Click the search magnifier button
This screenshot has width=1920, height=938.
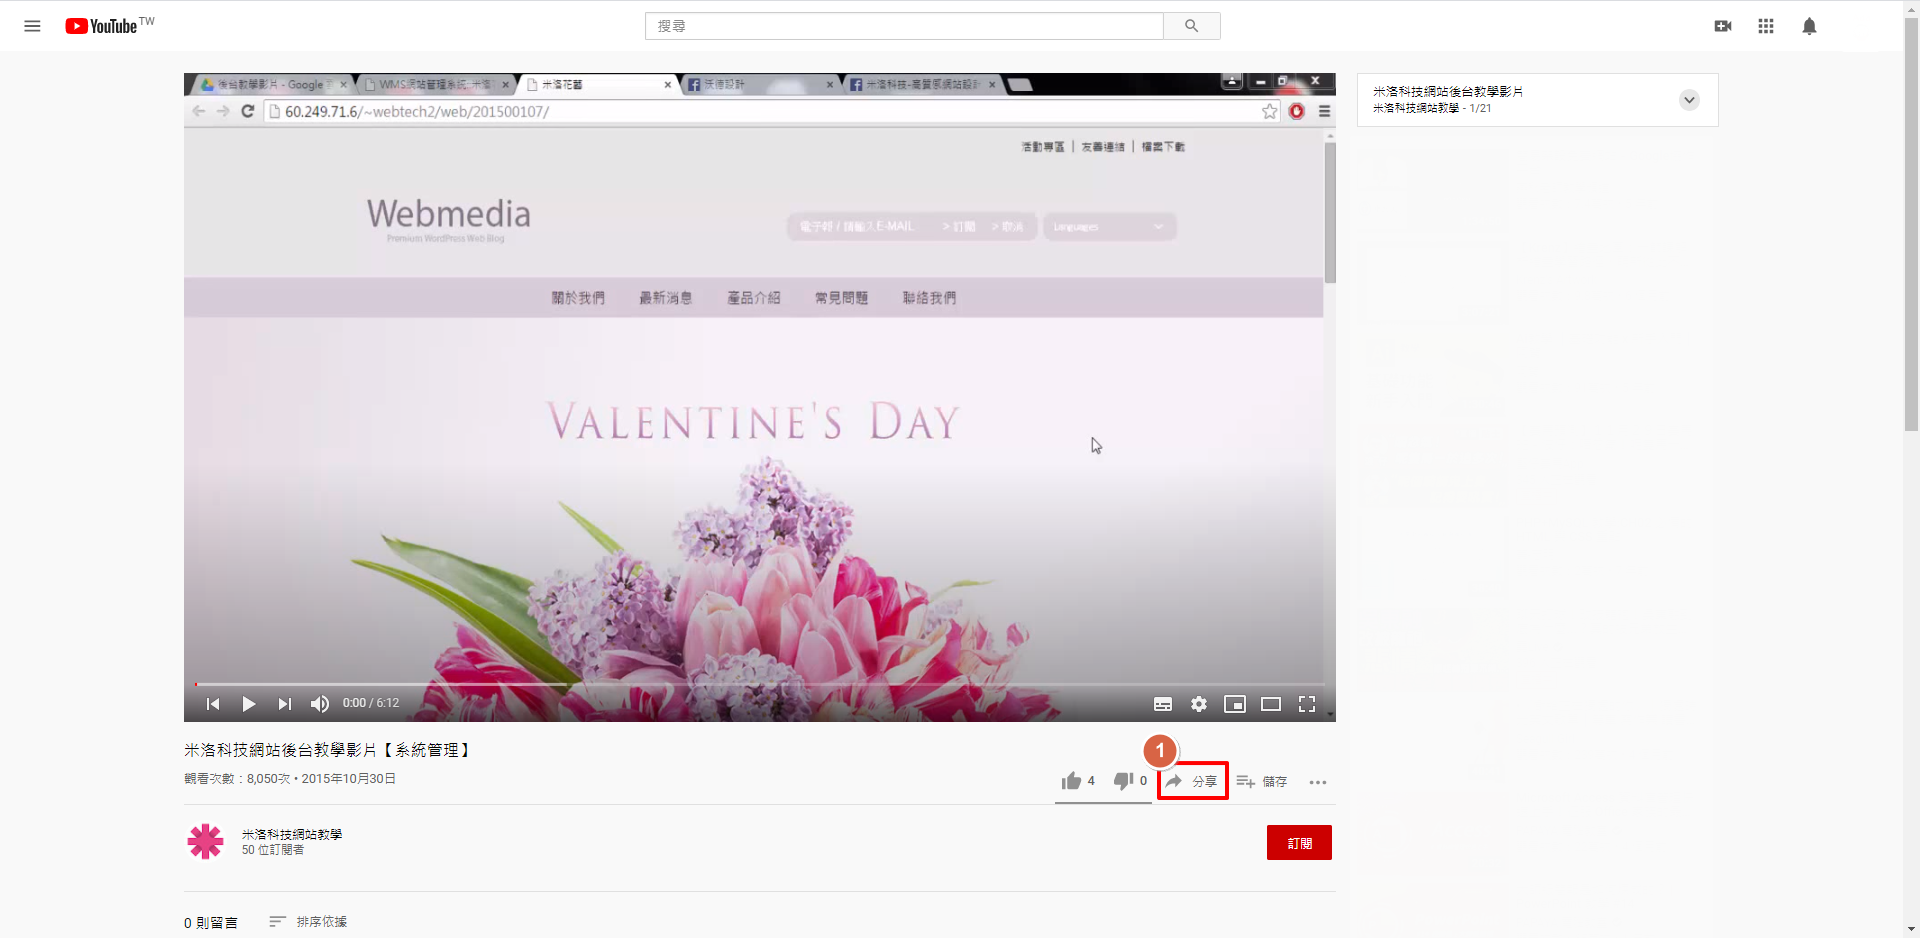(1191, 26)
